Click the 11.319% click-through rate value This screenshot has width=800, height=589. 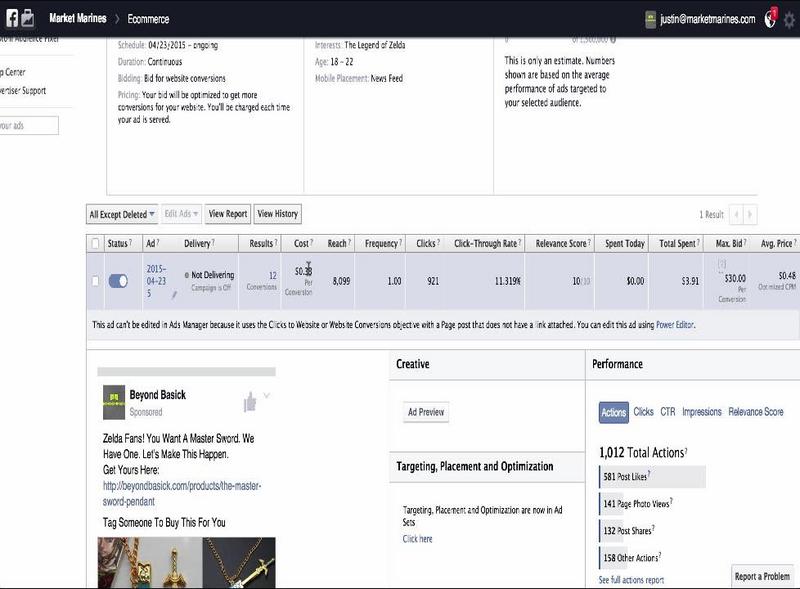tap(508, 281)
